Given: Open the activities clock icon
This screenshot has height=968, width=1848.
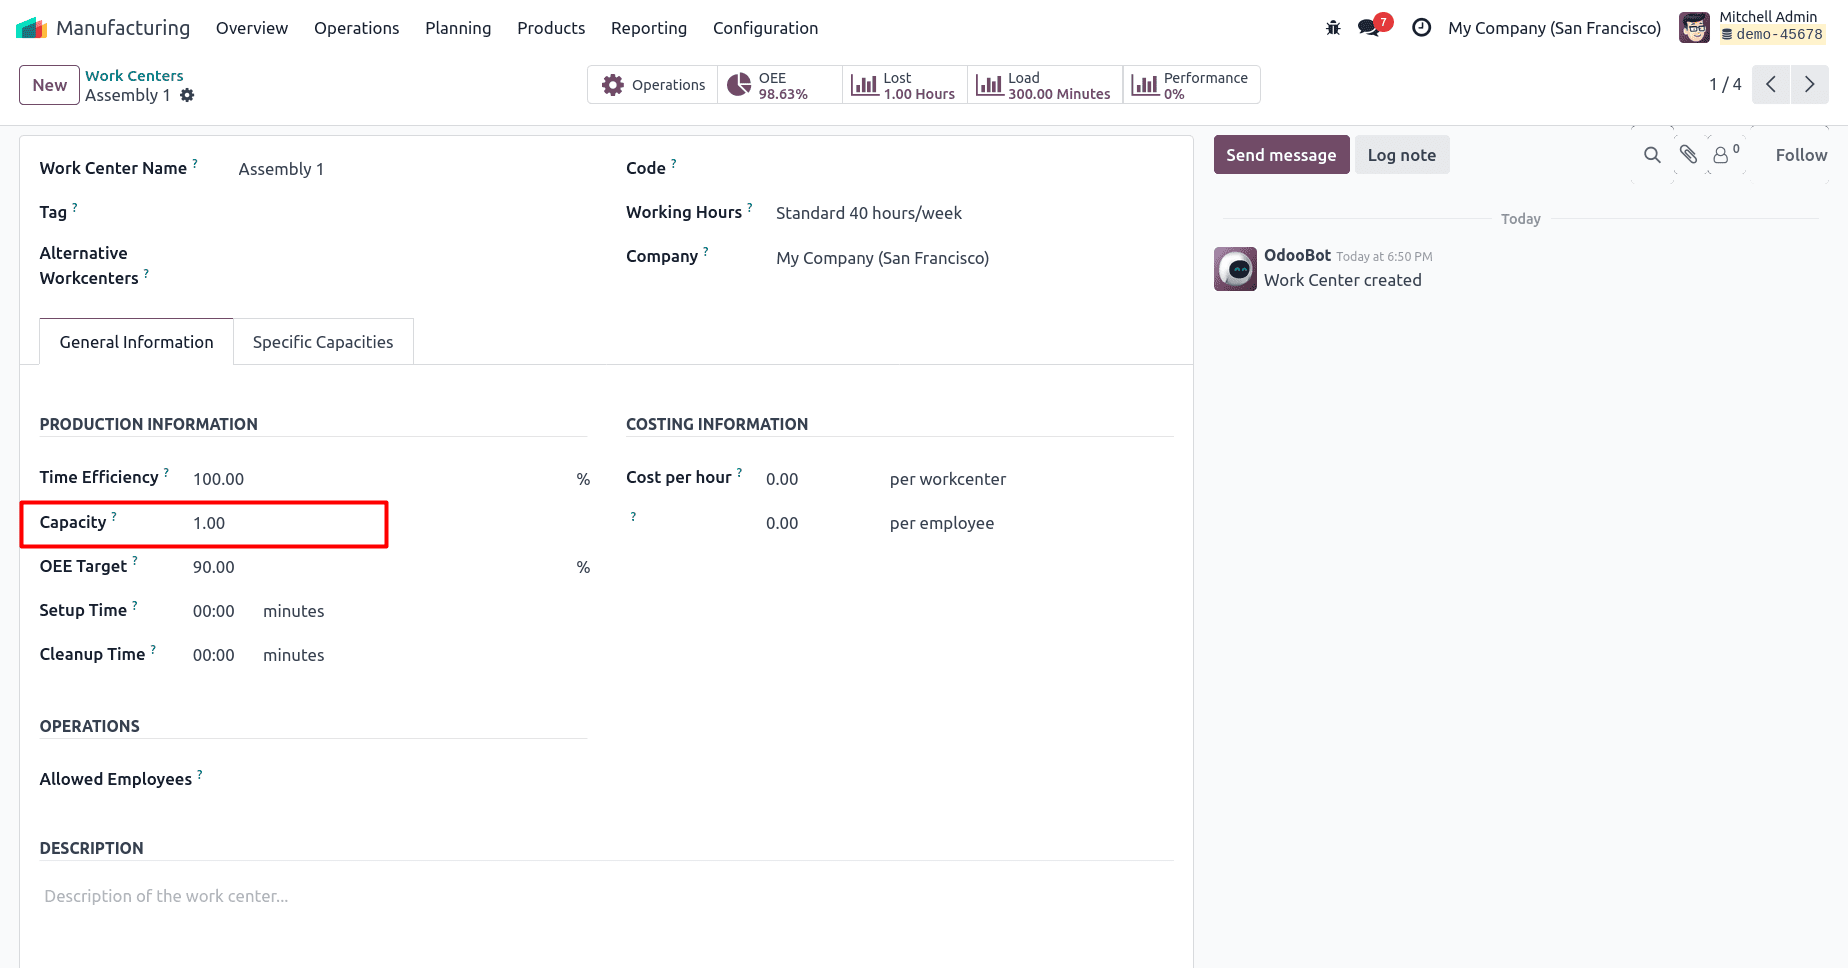Looking at the screenshot, I should pyautogui.click(x=1421, y=28).
